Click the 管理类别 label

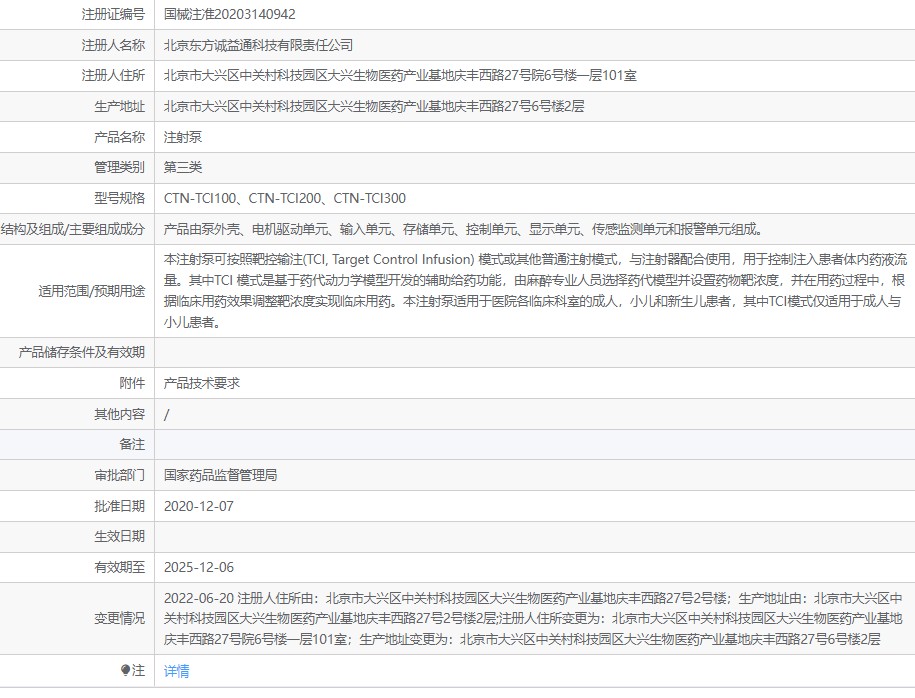tap(120, 167)
